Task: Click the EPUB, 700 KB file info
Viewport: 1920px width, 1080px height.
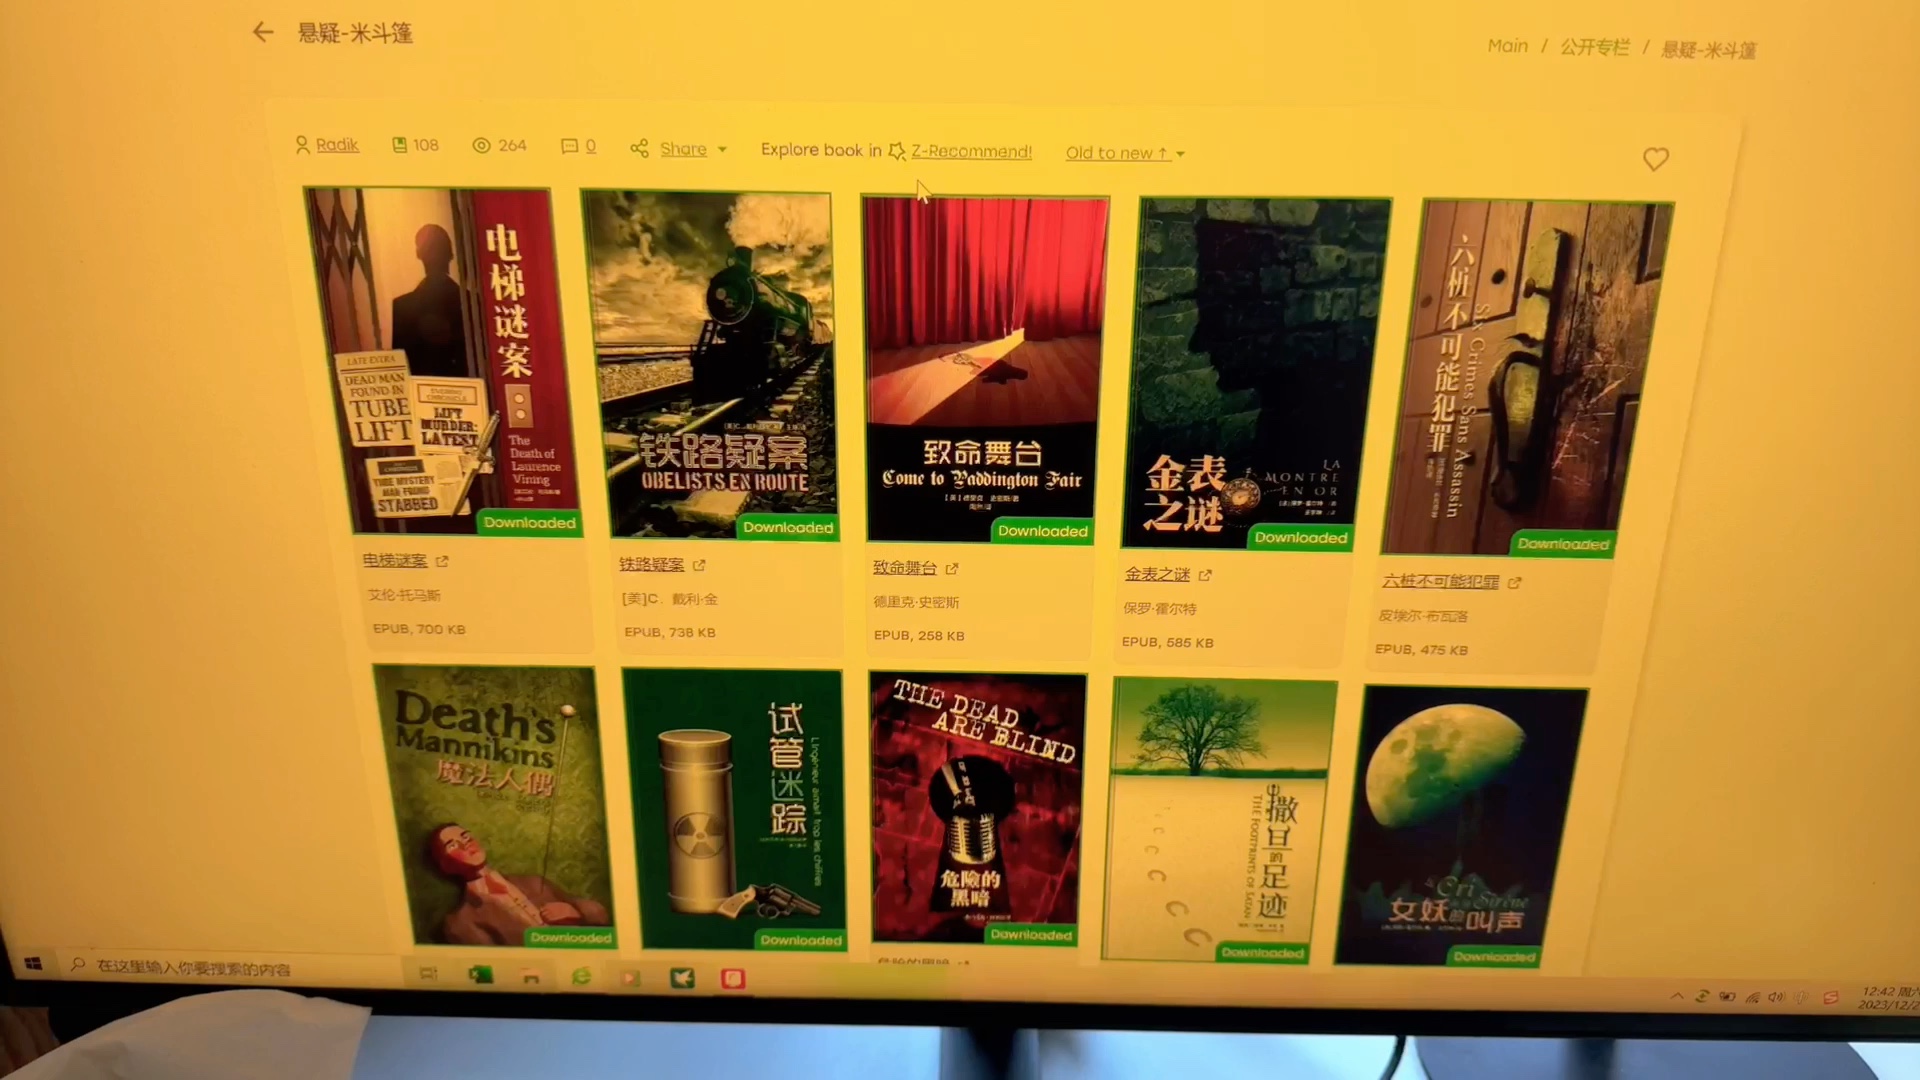Action: (419, 629)
